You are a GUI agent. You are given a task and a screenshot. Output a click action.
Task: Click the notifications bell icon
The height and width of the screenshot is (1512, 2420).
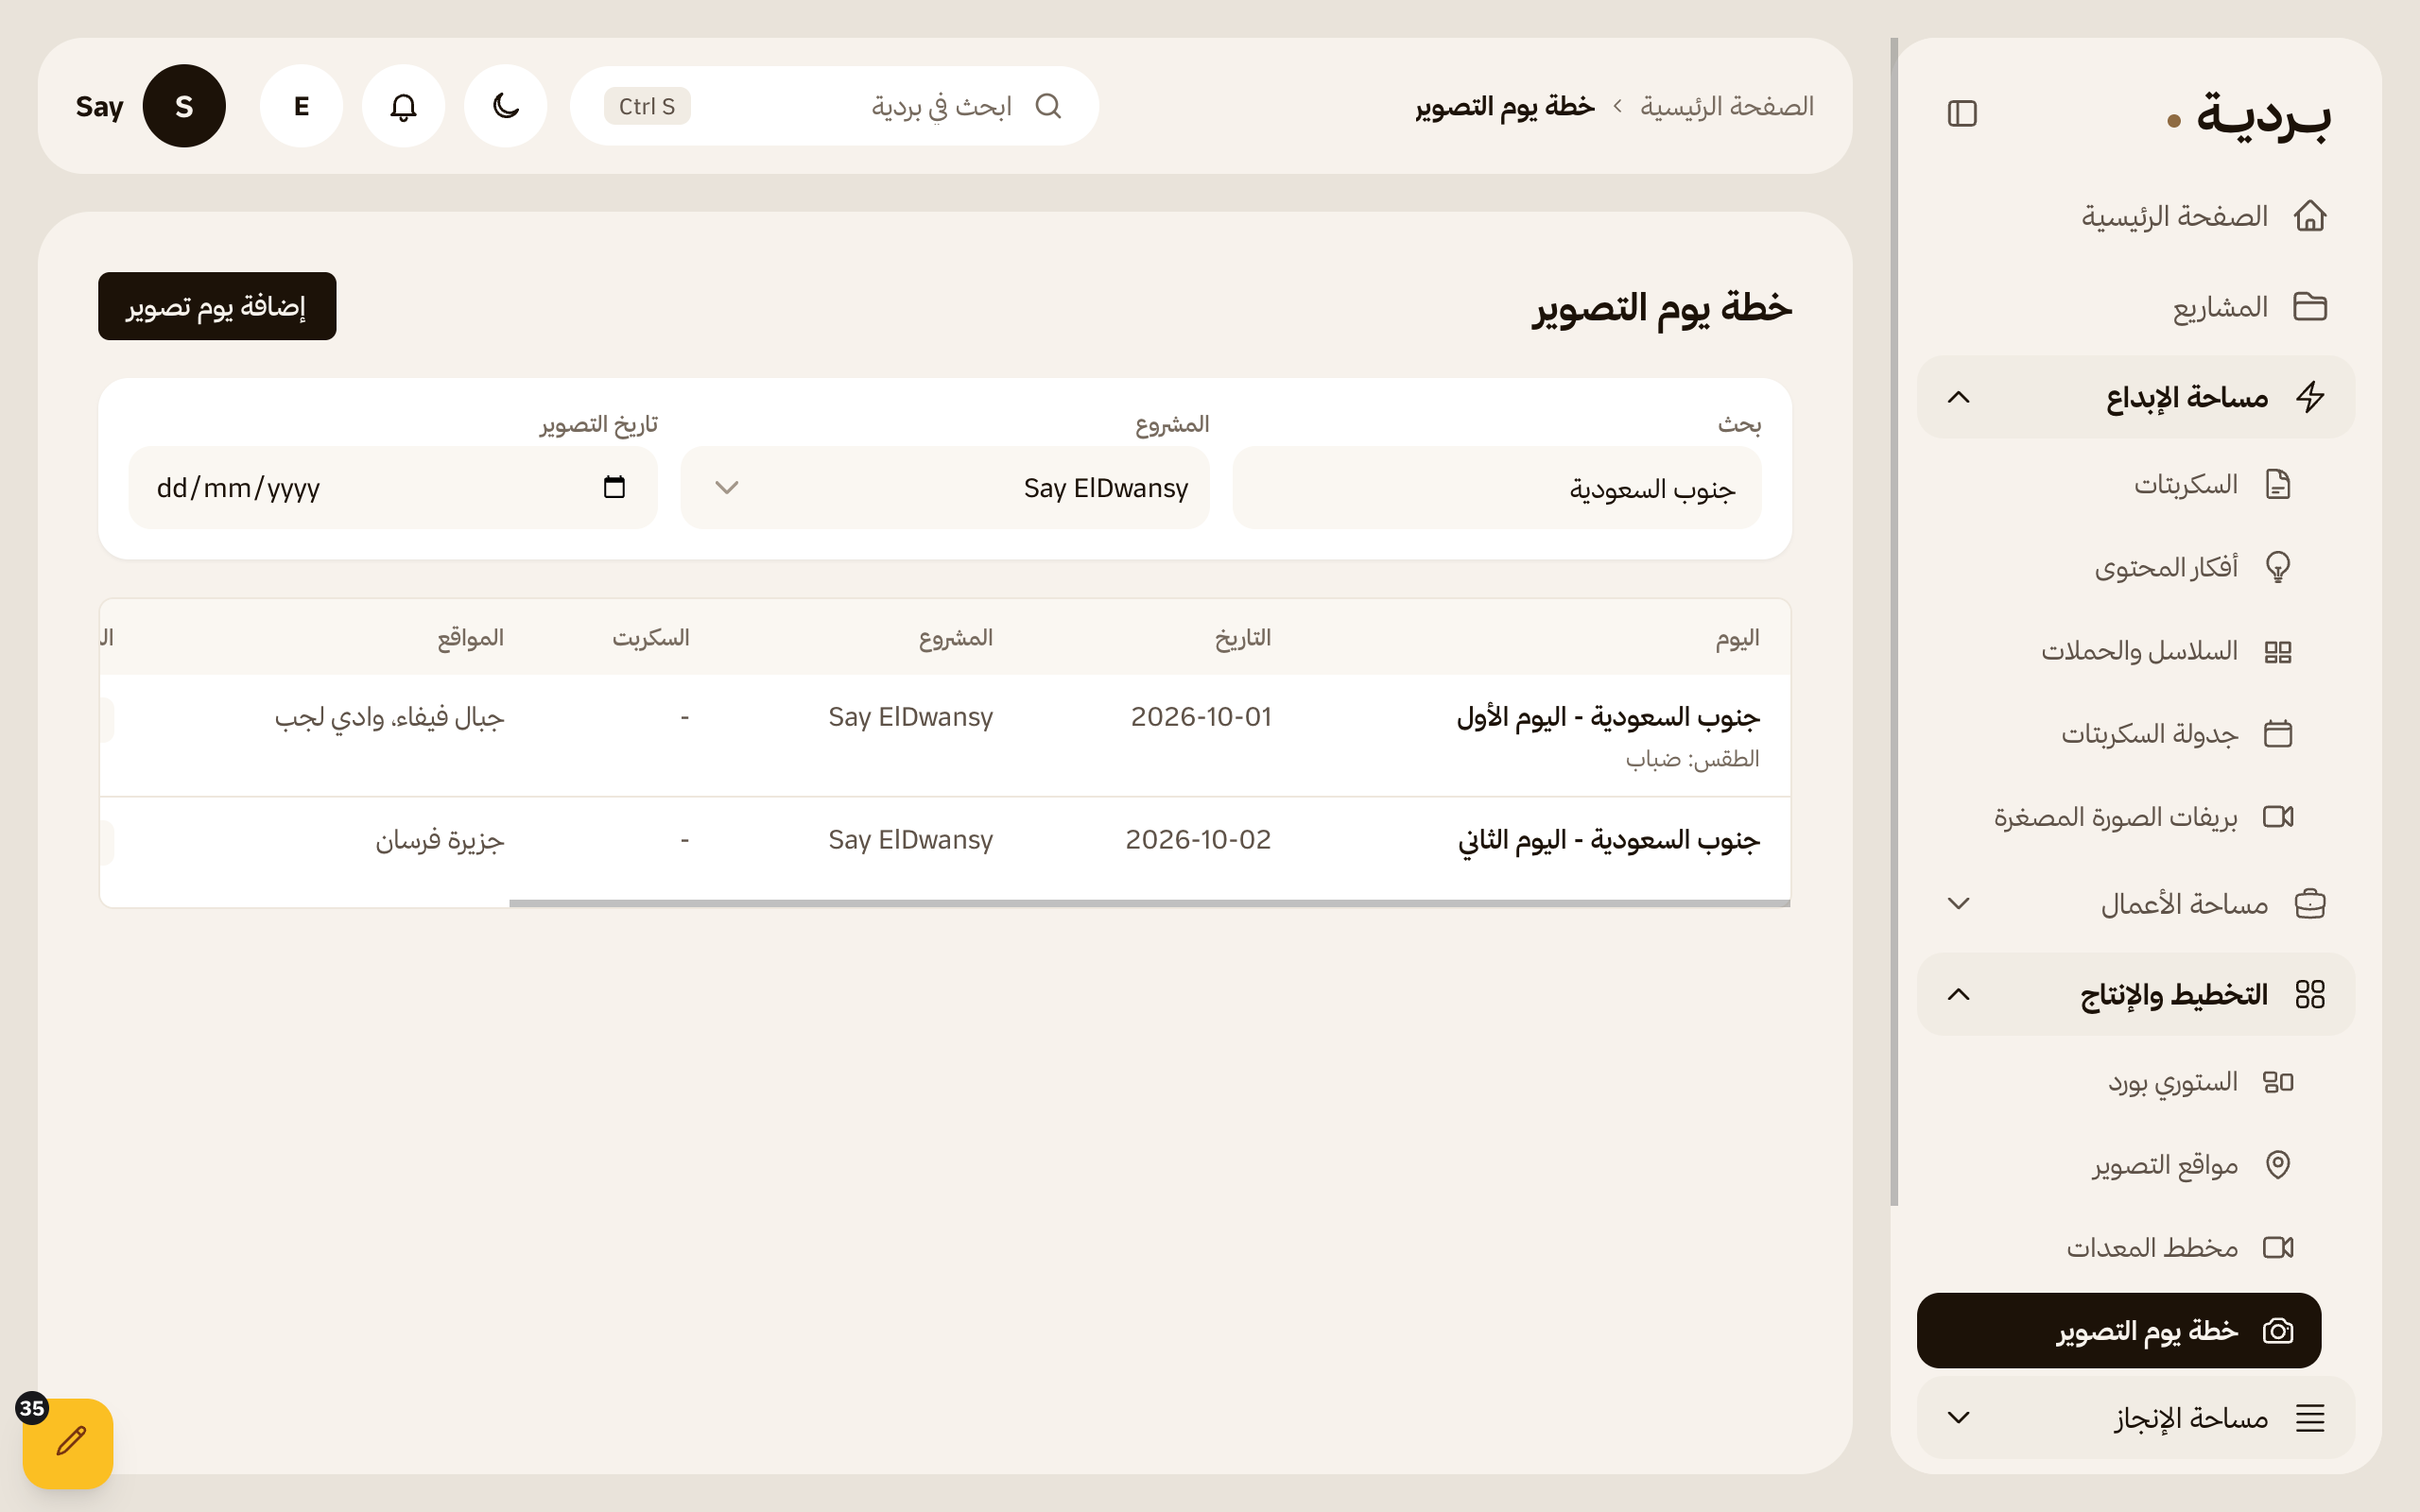[403, 106]
